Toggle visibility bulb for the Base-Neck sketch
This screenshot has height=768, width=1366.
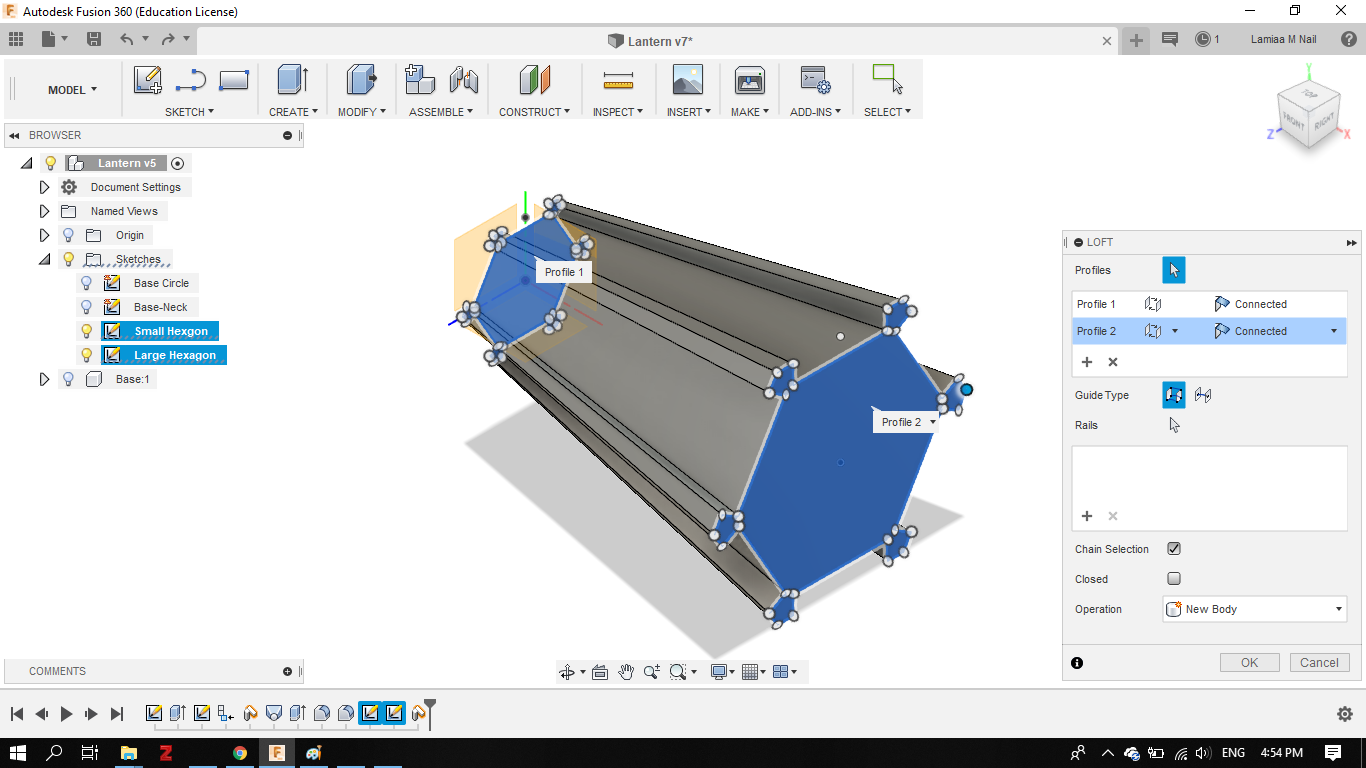point(86,307)
